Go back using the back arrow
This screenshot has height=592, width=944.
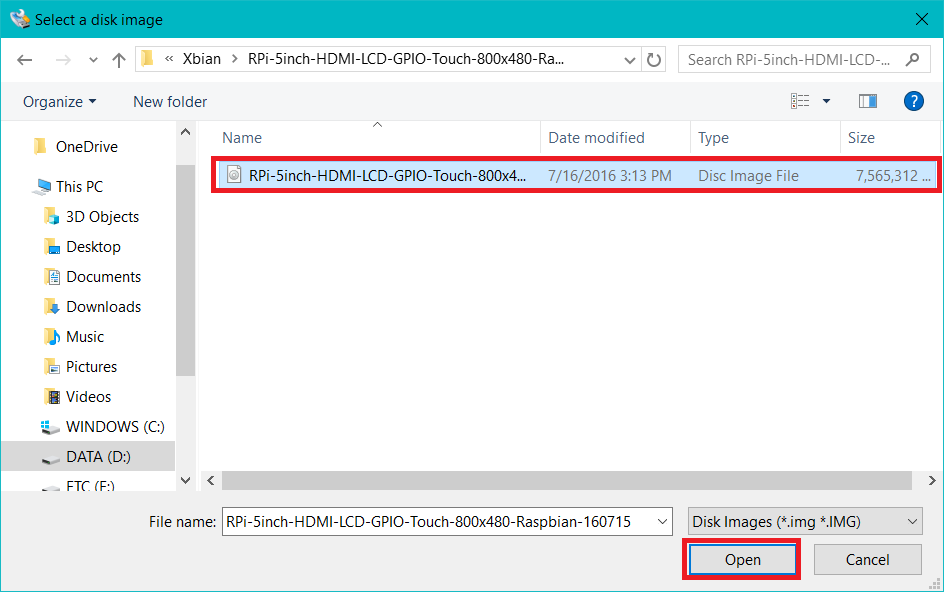pos(25,60)
